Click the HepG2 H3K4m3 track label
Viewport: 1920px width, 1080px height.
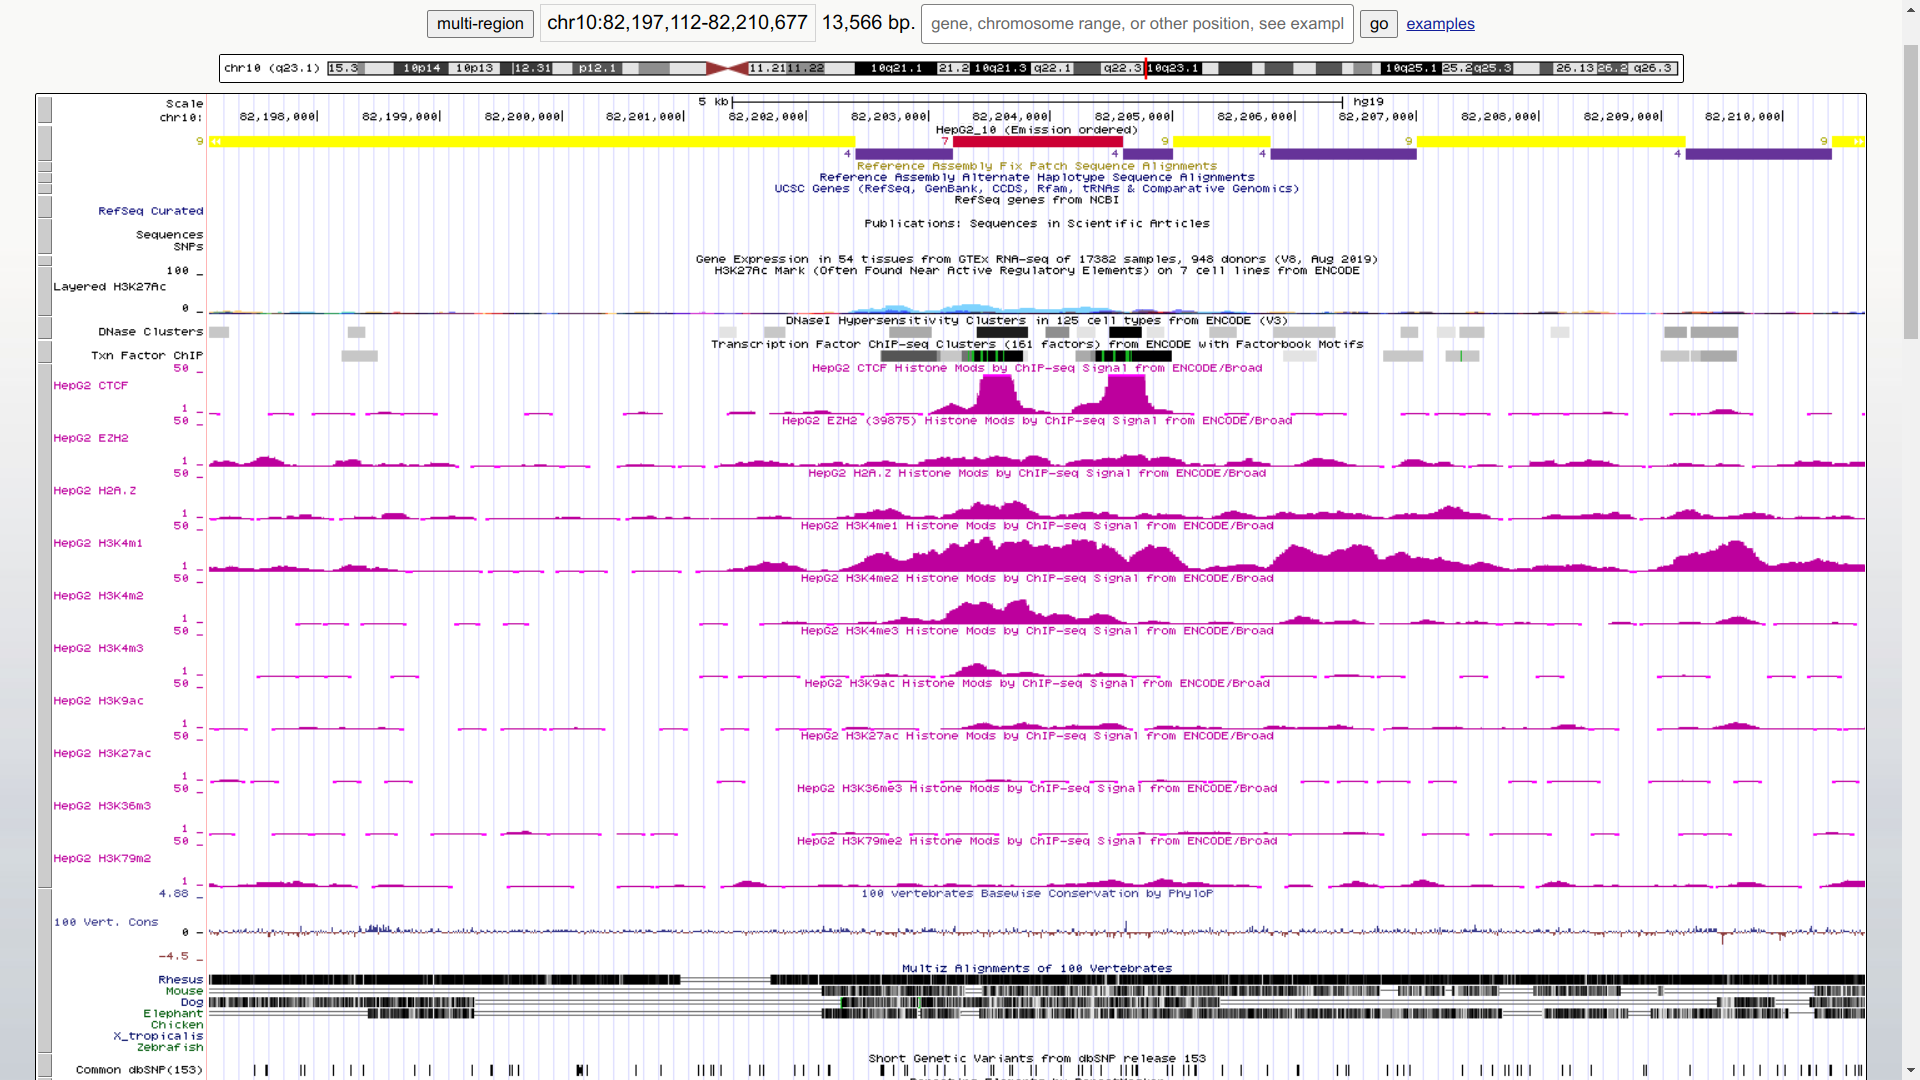coord(98,648)
